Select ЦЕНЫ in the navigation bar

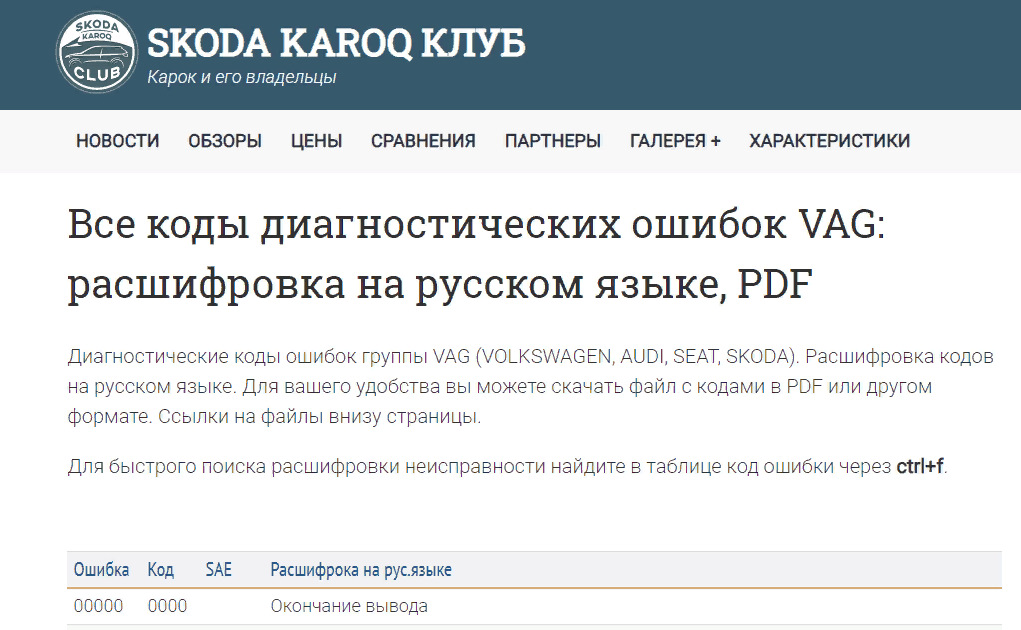coord(316,141)
